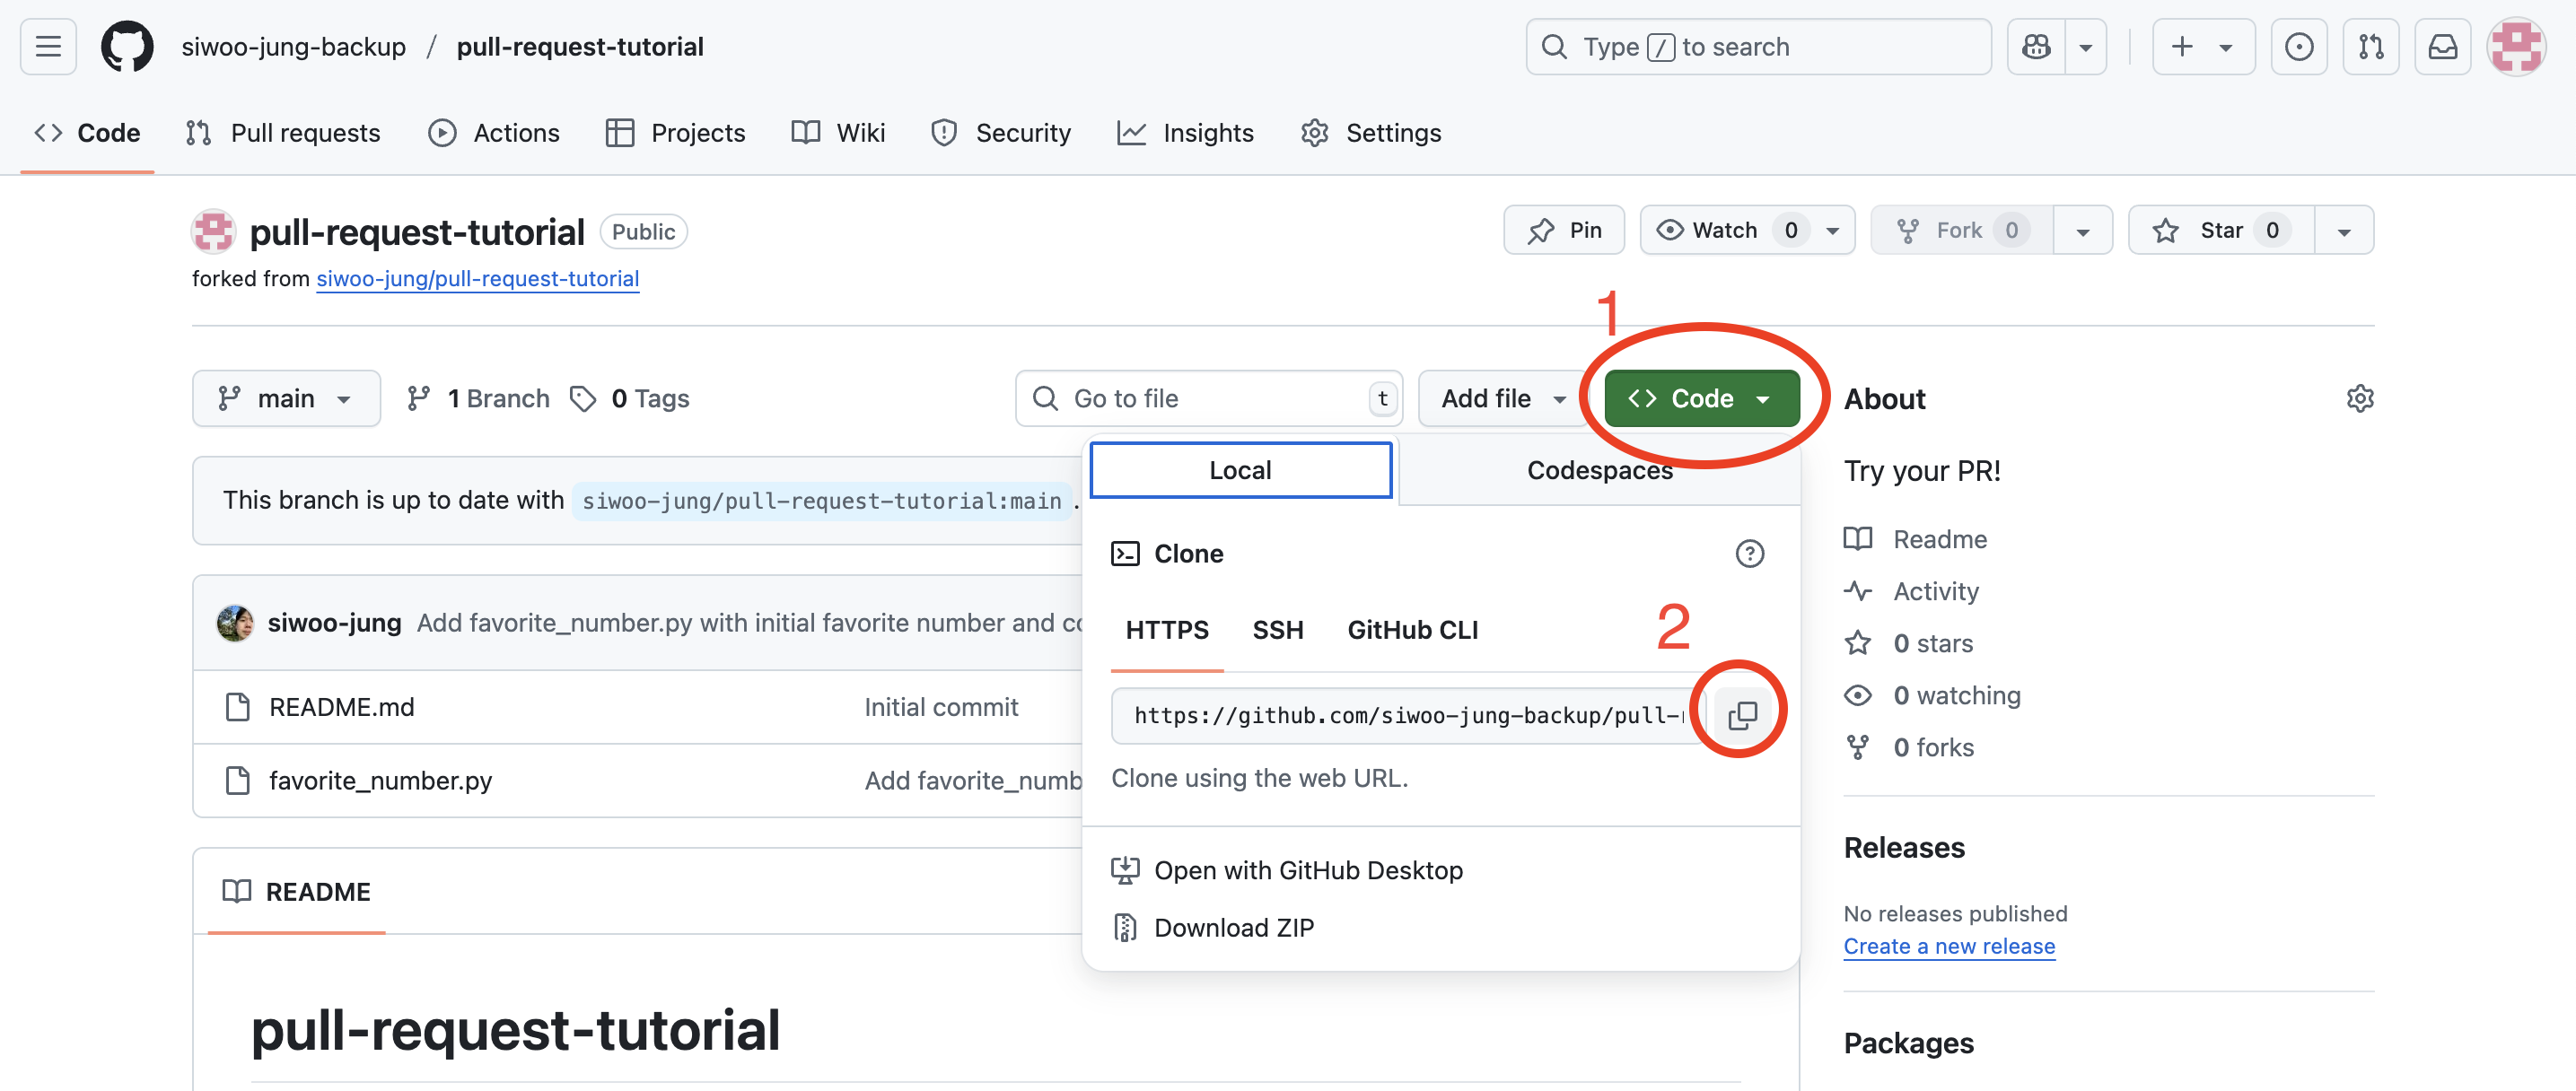Screen dimensions: 2576x1091
Task: Switch to the Wiki tab
Action: point(838,133)
